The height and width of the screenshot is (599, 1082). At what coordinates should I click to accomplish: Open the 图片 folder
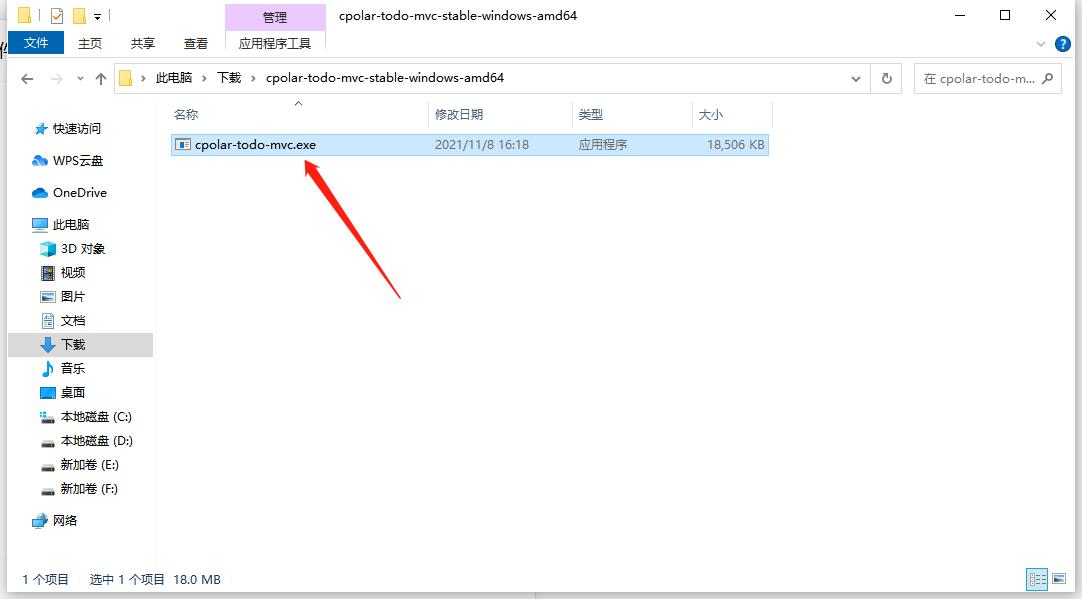[72, 297]
